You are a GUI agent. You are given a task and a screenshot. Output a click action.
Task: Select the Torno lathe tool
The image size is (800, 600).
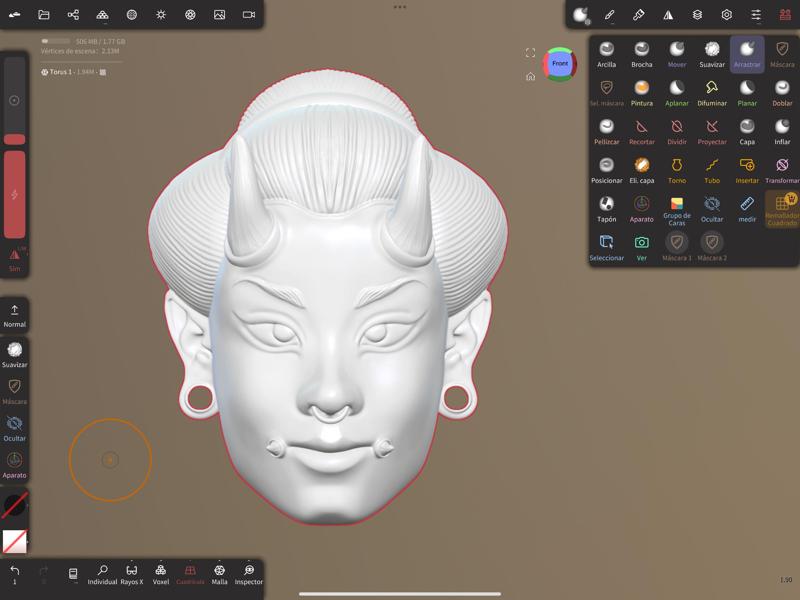coord(677,170)
